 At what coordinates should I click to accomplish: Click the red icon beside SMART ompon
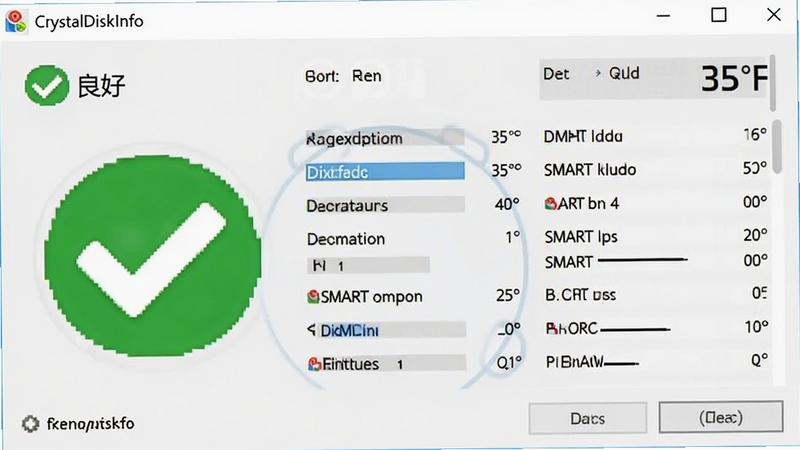[313, 296]
